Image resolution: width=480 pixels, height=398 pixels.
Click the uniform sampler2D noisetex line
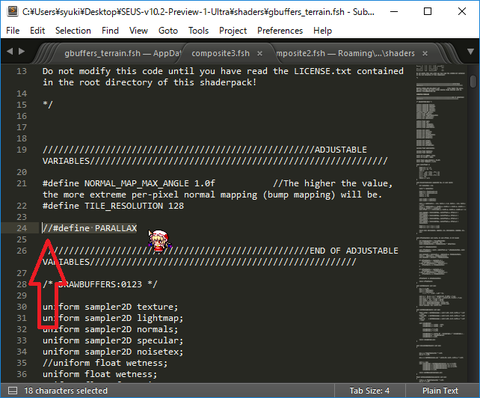point(113,352)
